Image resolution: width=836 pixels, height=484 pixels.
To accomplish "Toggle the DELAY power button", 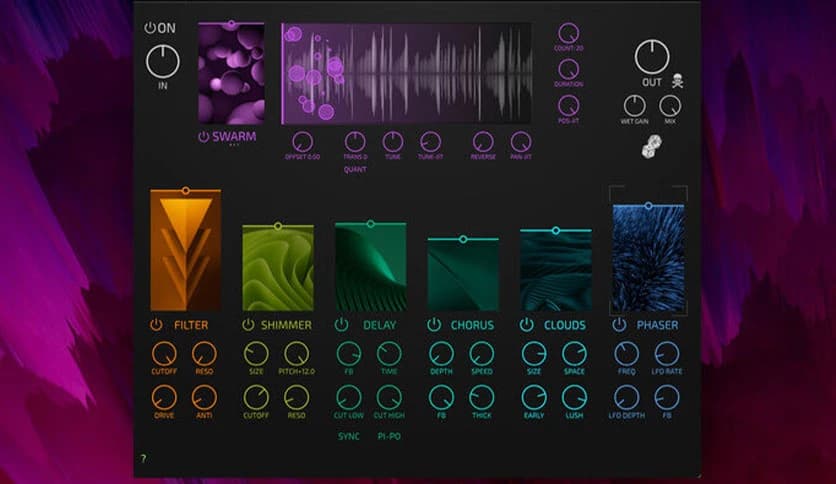I will pyautogui.click(x=341, y=324).
